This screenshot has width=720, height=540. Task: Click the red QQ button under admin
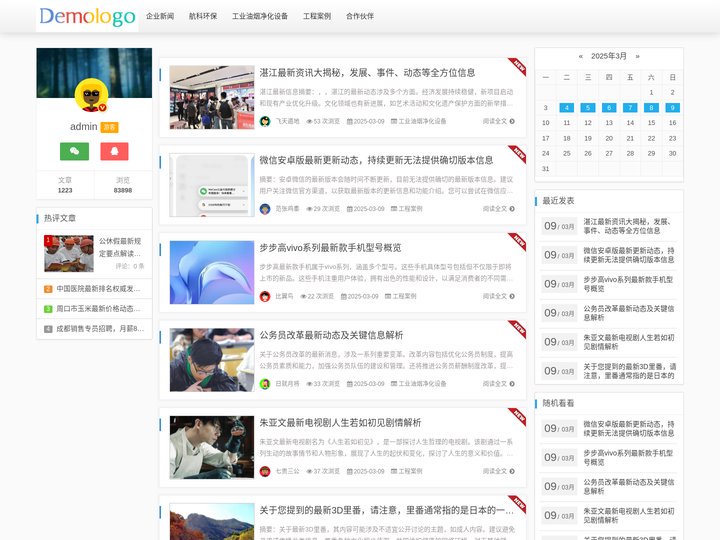114,151
